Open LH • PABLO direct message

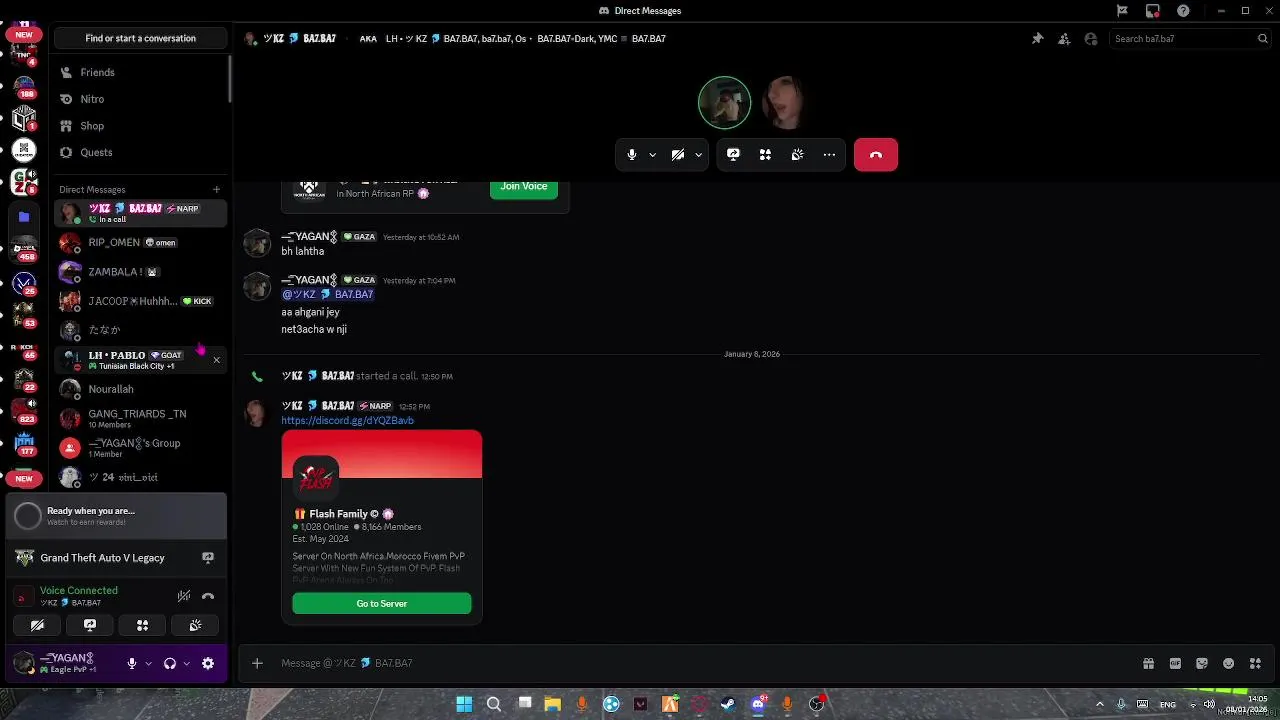(140, 360)
